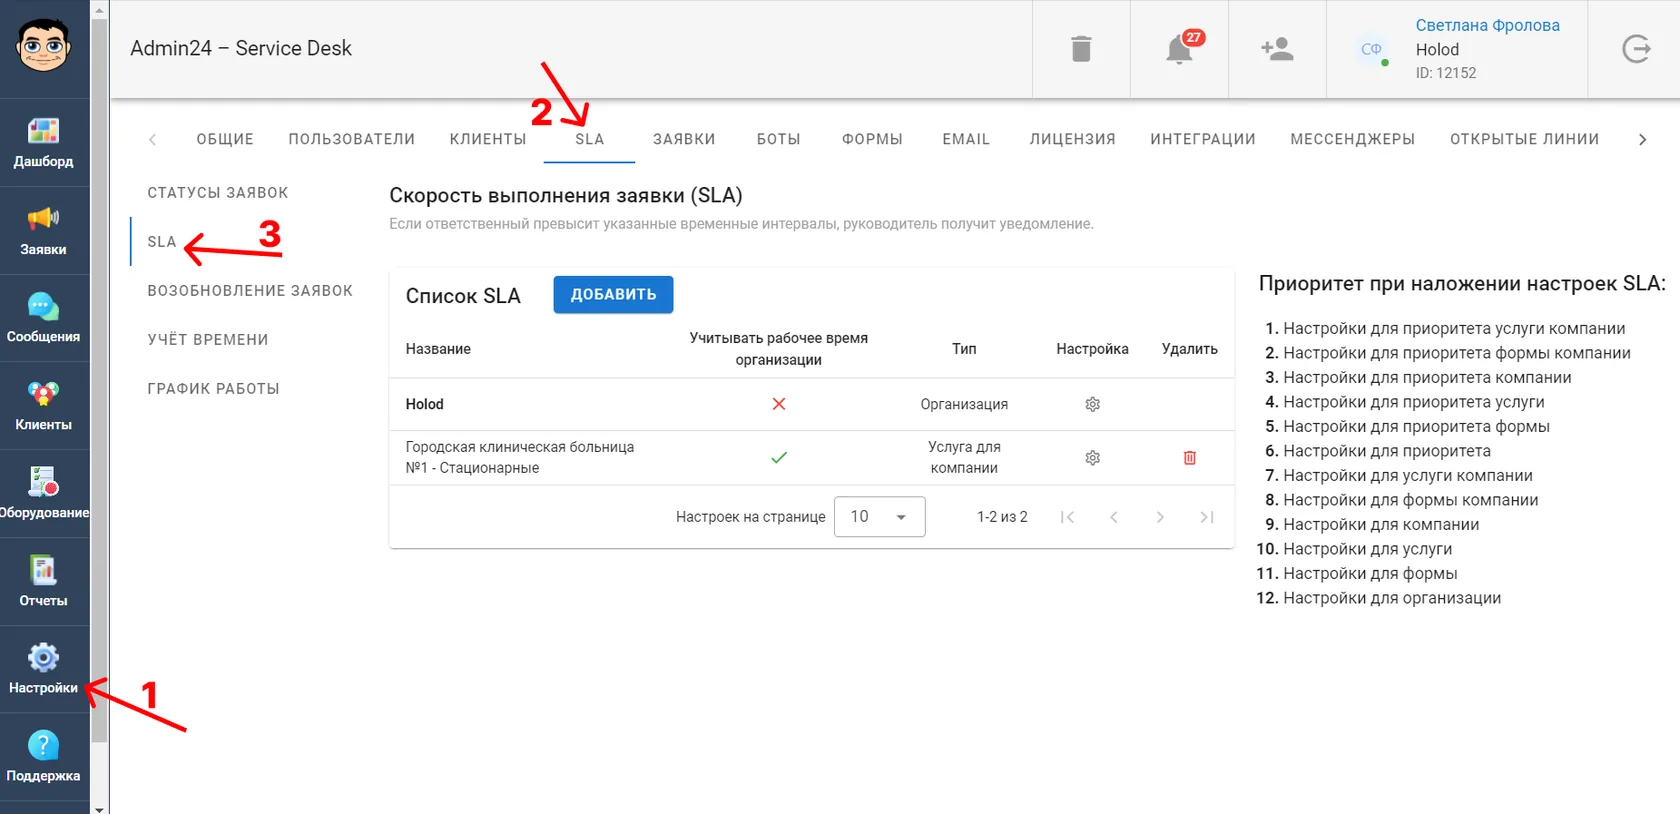This screenshot has width=1680, height=814.
Task: Open the rows per page dropdown
Action: coord(880,517)
